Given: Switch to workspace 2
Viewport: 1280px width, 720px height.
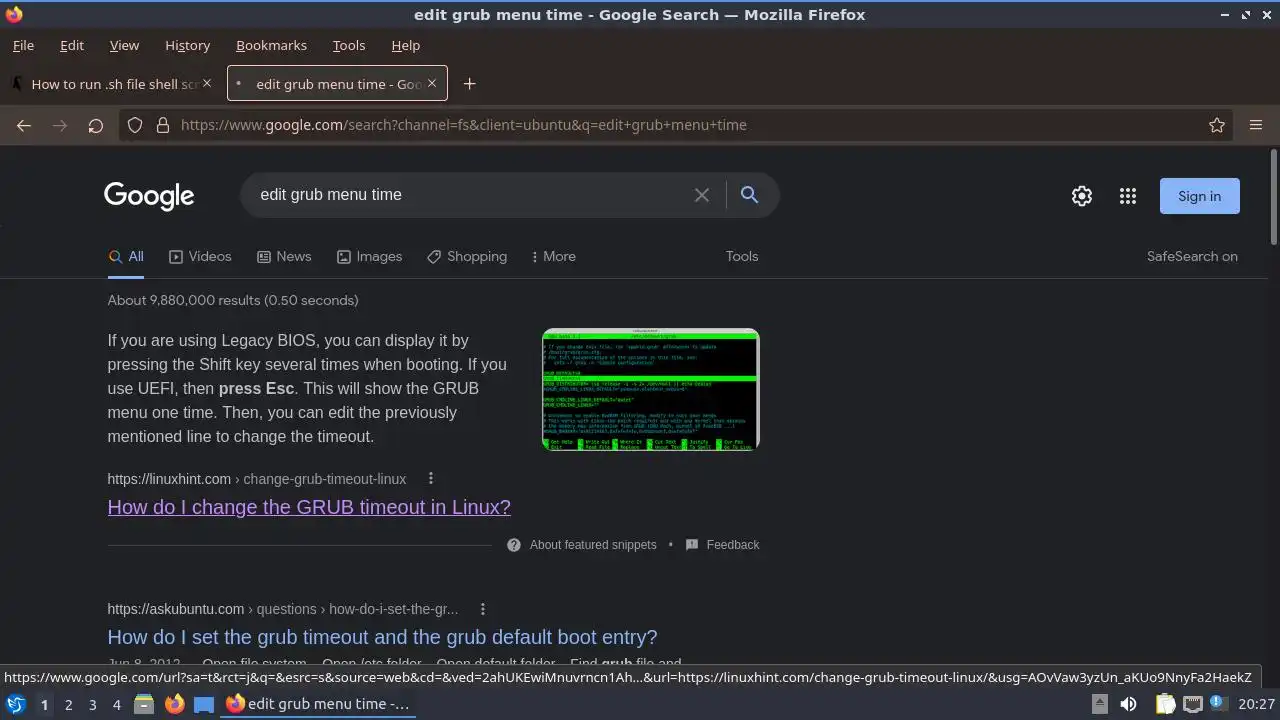Looking at the screenshot, I should (x=68, y=705).
